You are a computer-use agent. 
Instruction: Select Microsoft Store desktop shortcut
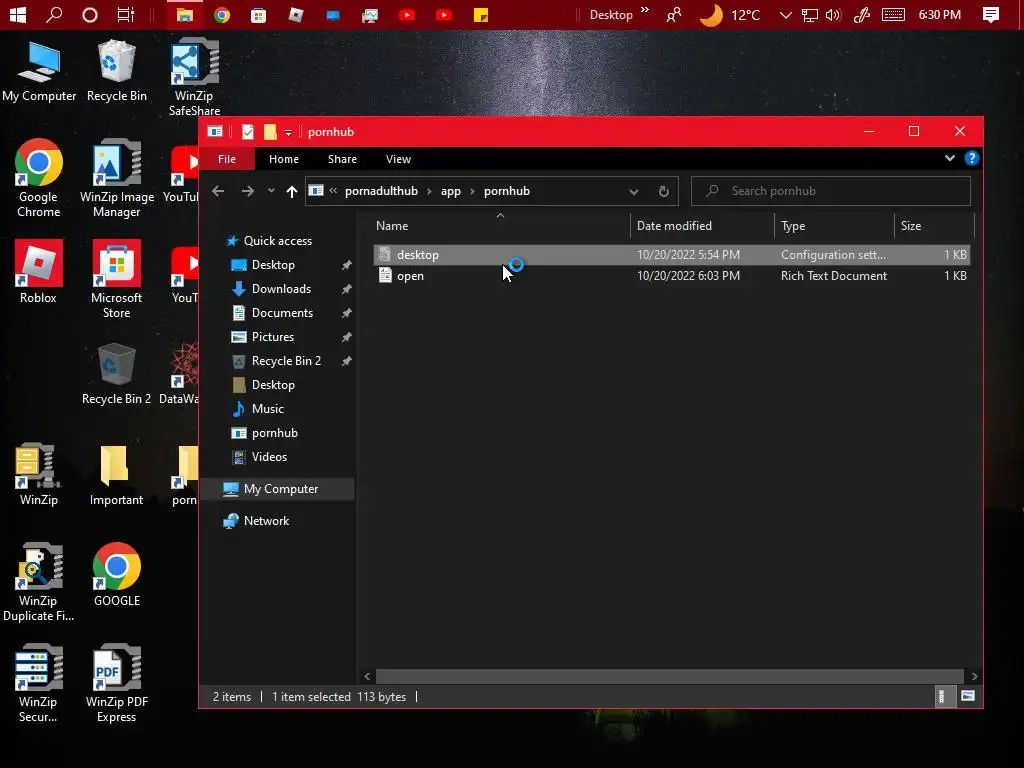coord(117,279)
